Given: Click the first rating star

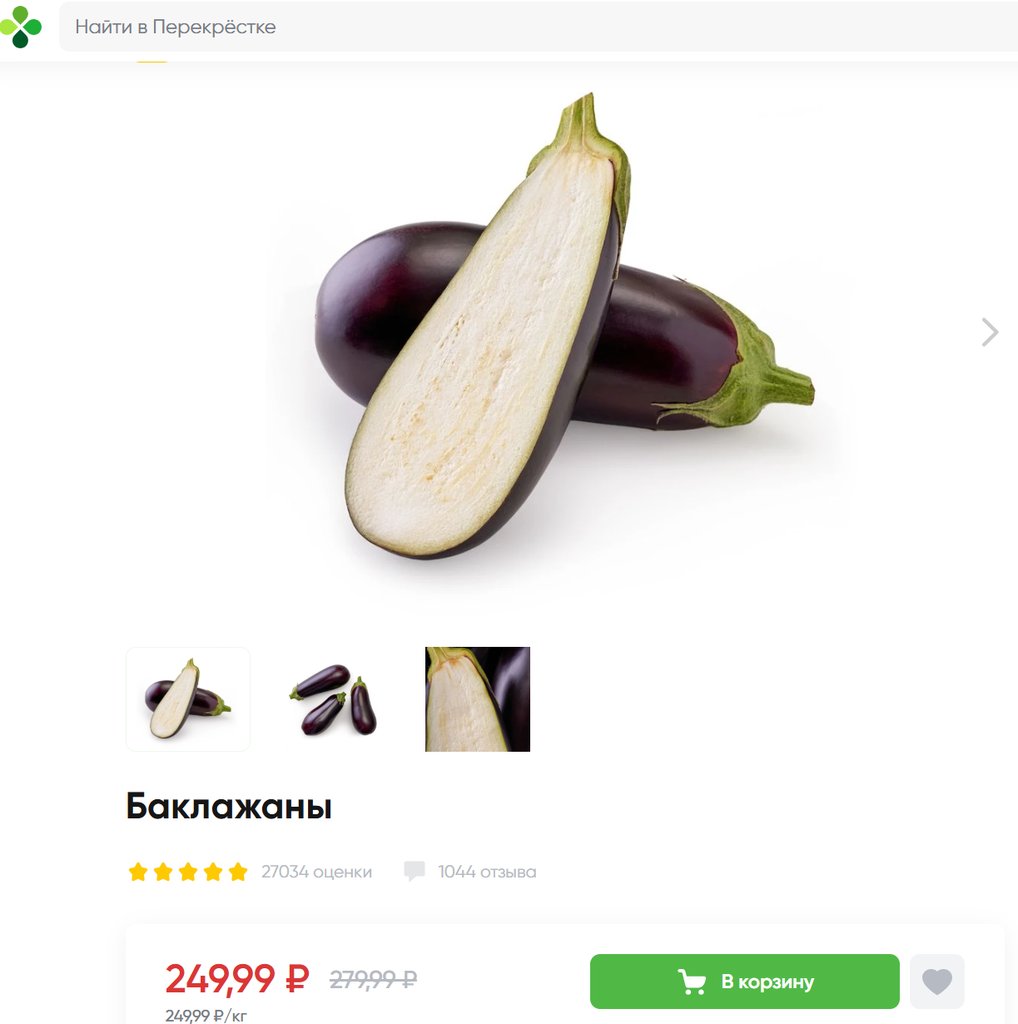Looking at the screenshot, I should point(138,872).
